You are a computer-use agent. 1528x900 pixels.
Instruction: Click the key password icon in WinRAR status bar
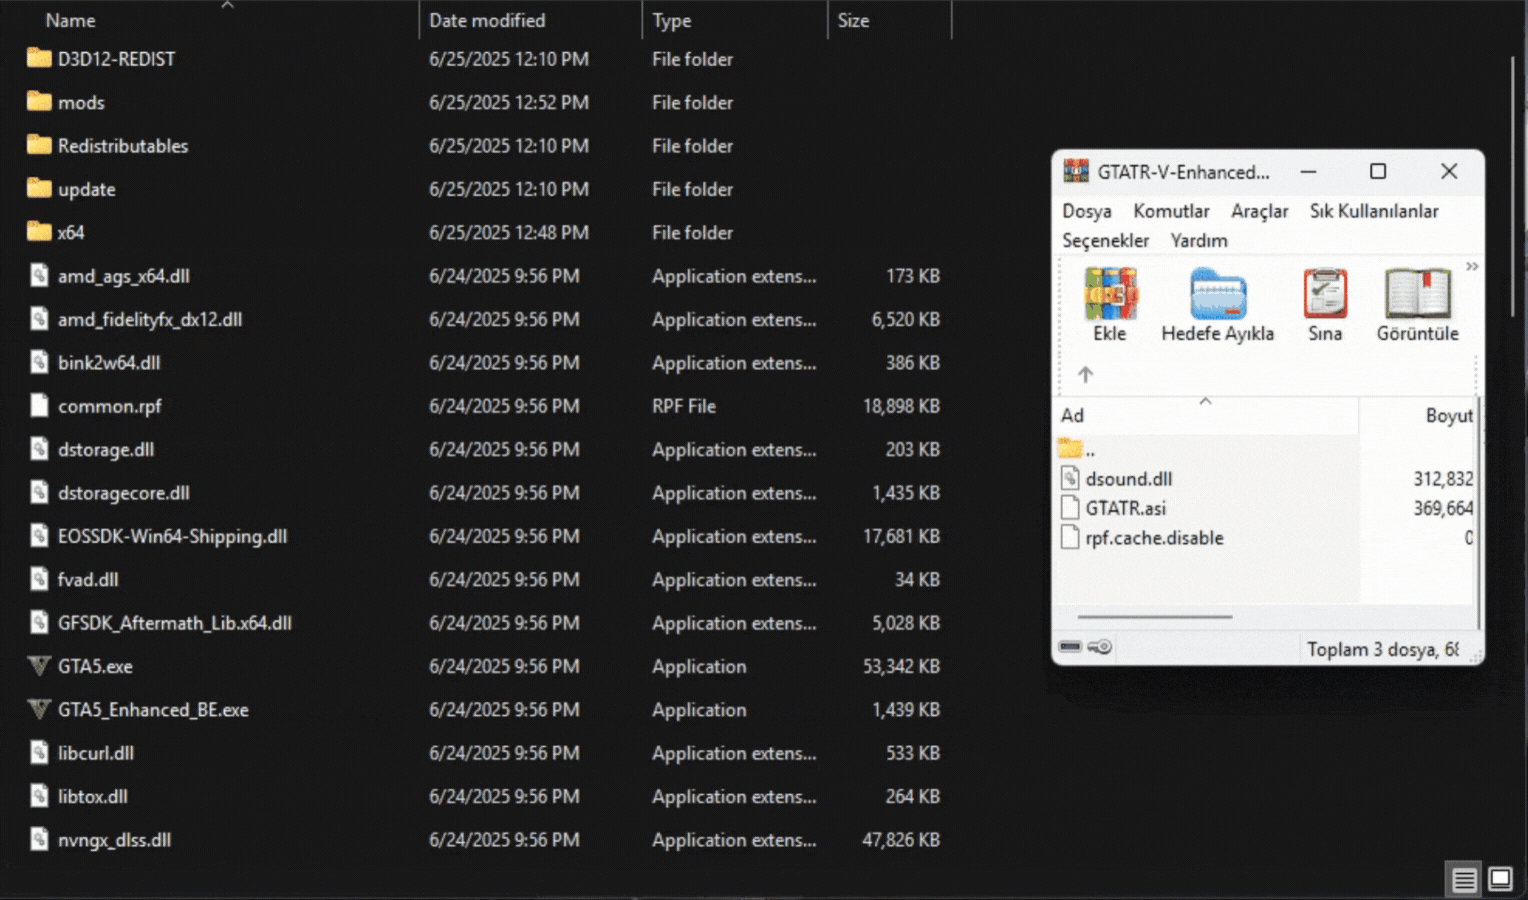click(1099, 647)
